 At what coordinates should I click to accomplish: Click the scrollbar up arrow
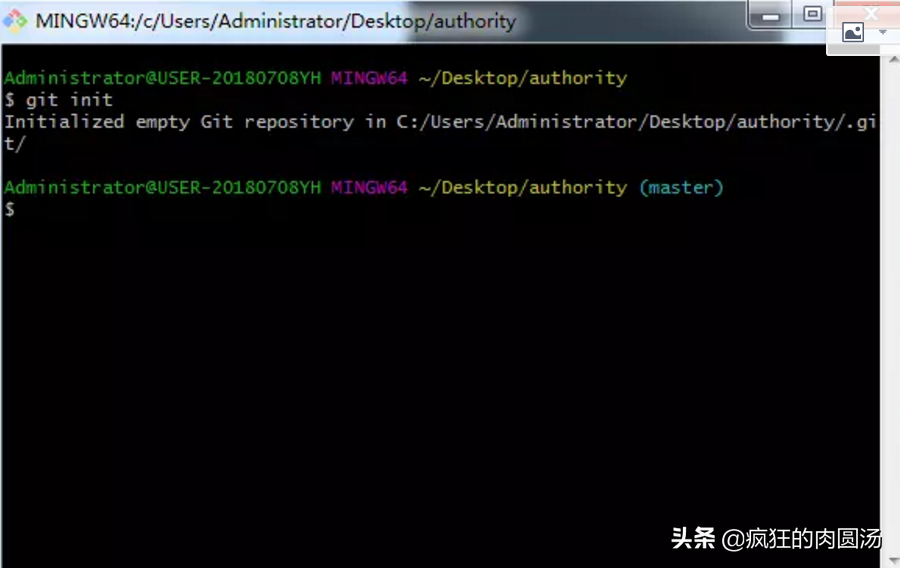893,59
